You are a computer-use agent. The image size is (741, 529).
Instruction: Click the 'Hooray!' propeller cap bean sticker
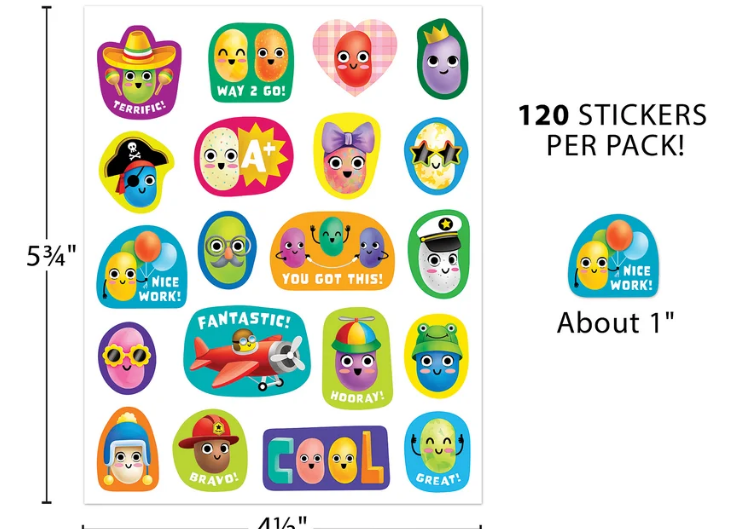click(357, 358)
